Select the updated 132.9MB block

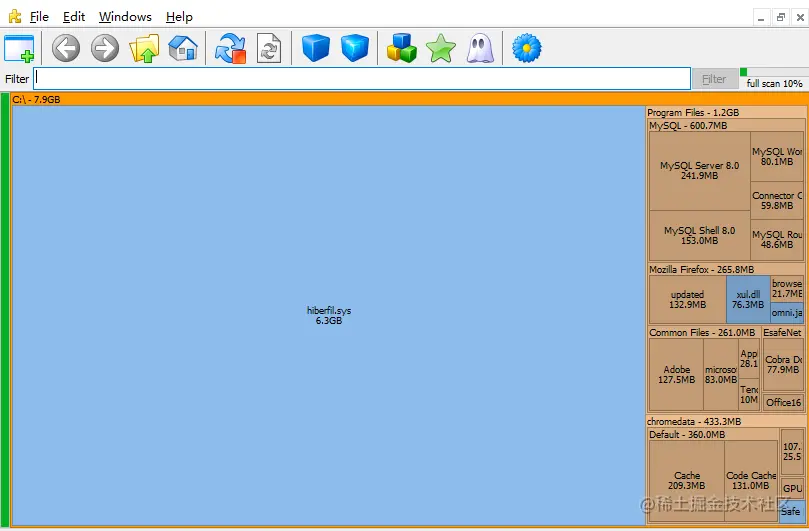[x=688, y=300]
